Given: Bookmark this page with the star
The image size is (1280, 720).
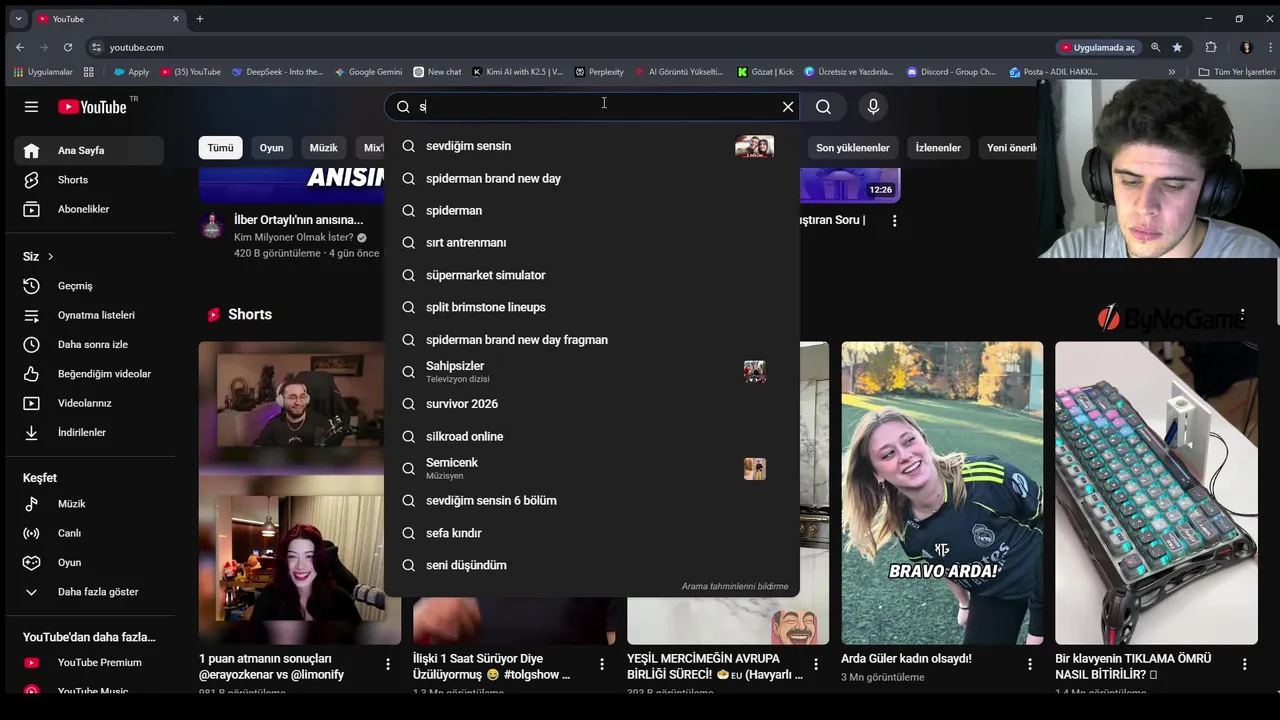Looking at the screenshot, I should click(x=1177, y=47).
